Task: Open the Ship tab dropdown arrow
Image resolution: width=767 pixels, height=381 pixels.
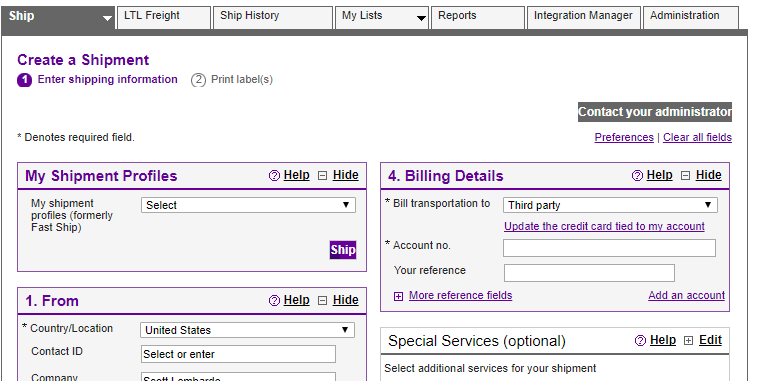Action: point(107,19)
